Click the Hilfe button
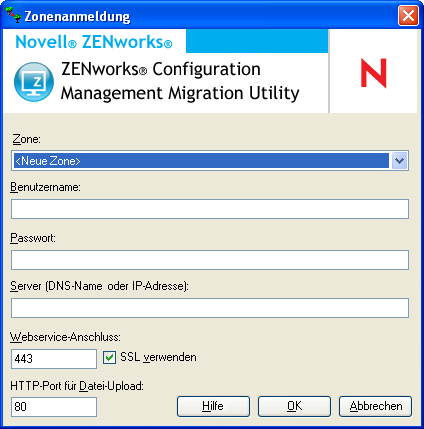424x429 pixels. click(213, 406)
